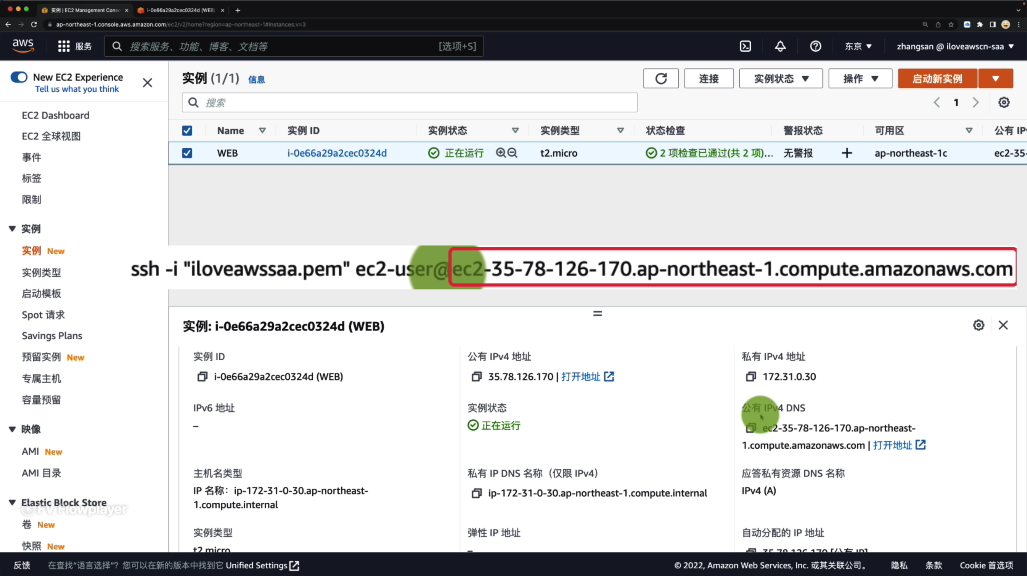1027x576 pixels.
Task: Sort by availability zone column
Action: [969, 131]
